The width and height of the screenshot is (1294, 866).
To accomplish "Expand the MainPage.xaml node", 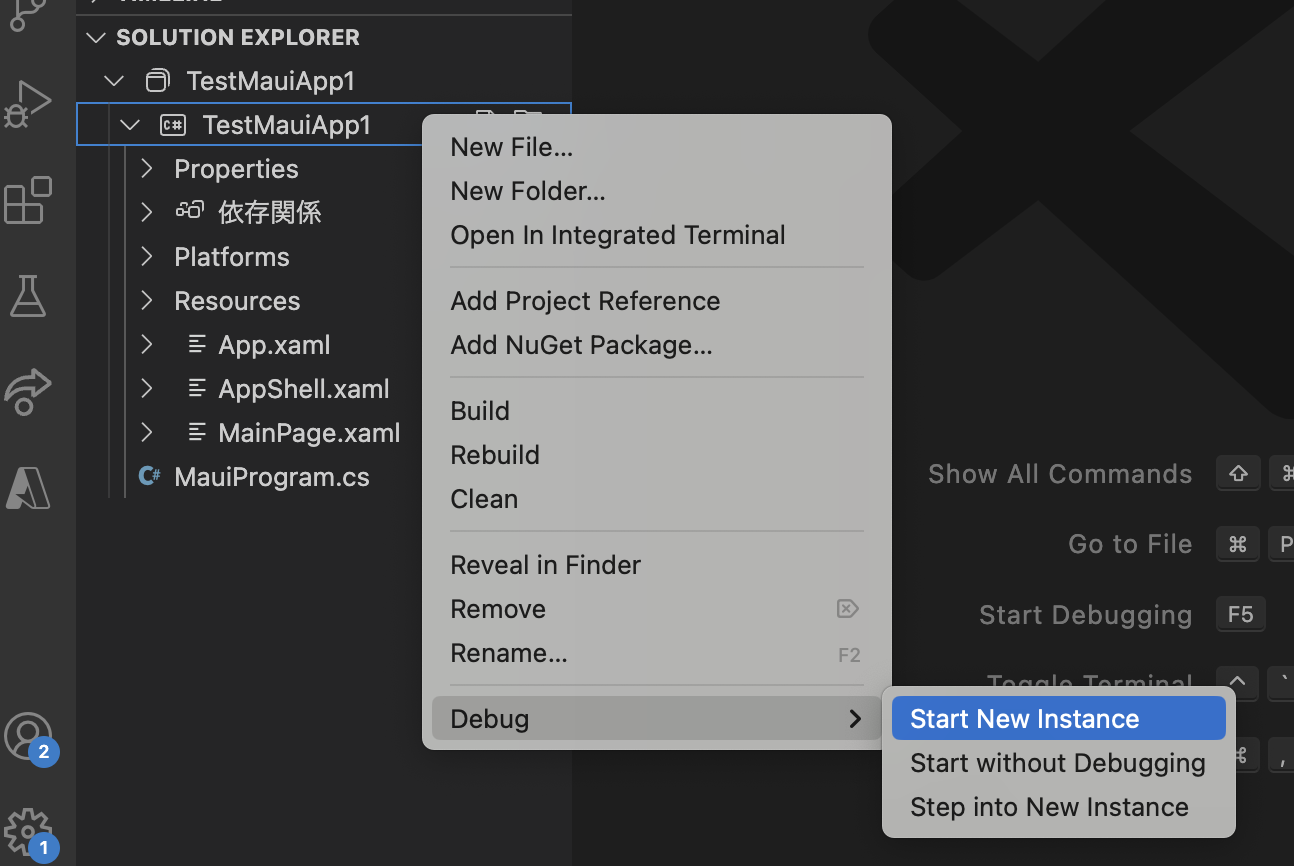I will click(147, 433).
